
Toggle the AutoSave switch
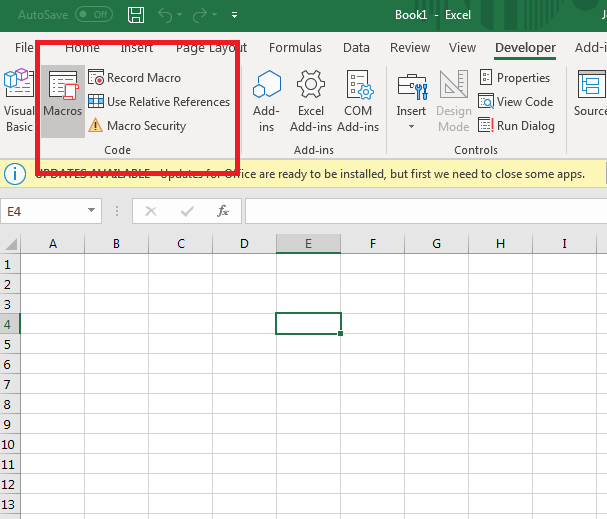click(94, 15)
